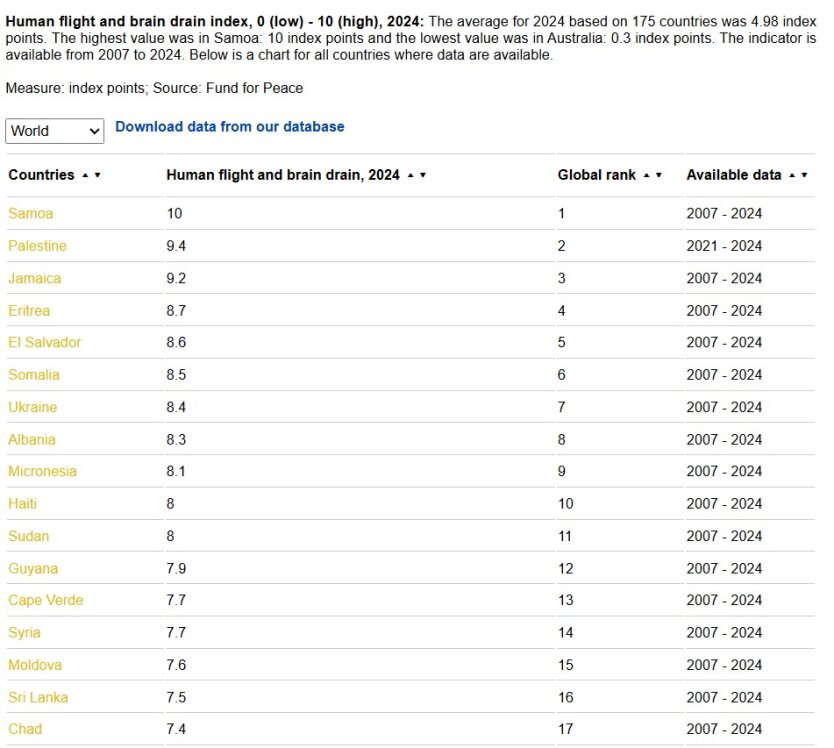The width and height of the screenshot is (834, 748).
Task: Sort Countries column ascending arrow
Action: (x=86, y=175)
